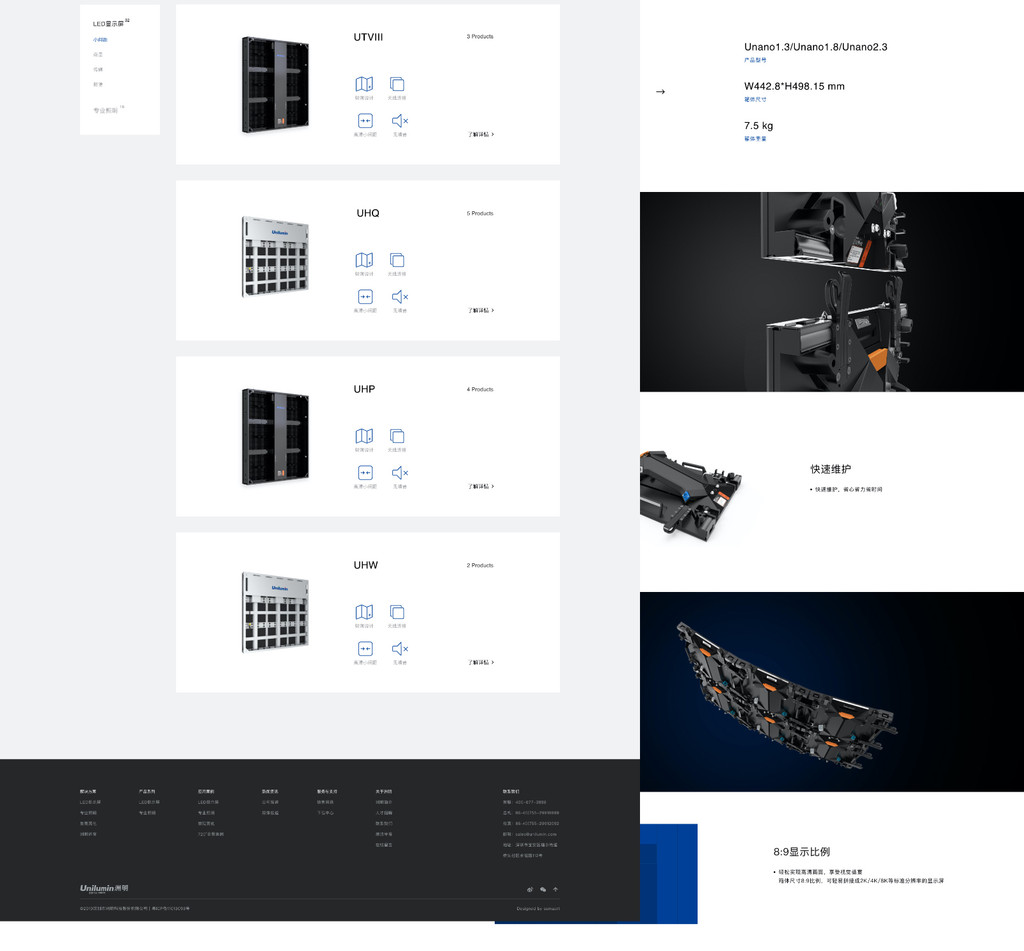Click the back-to-top arrow icon in footer

click(x=555, y=889)
